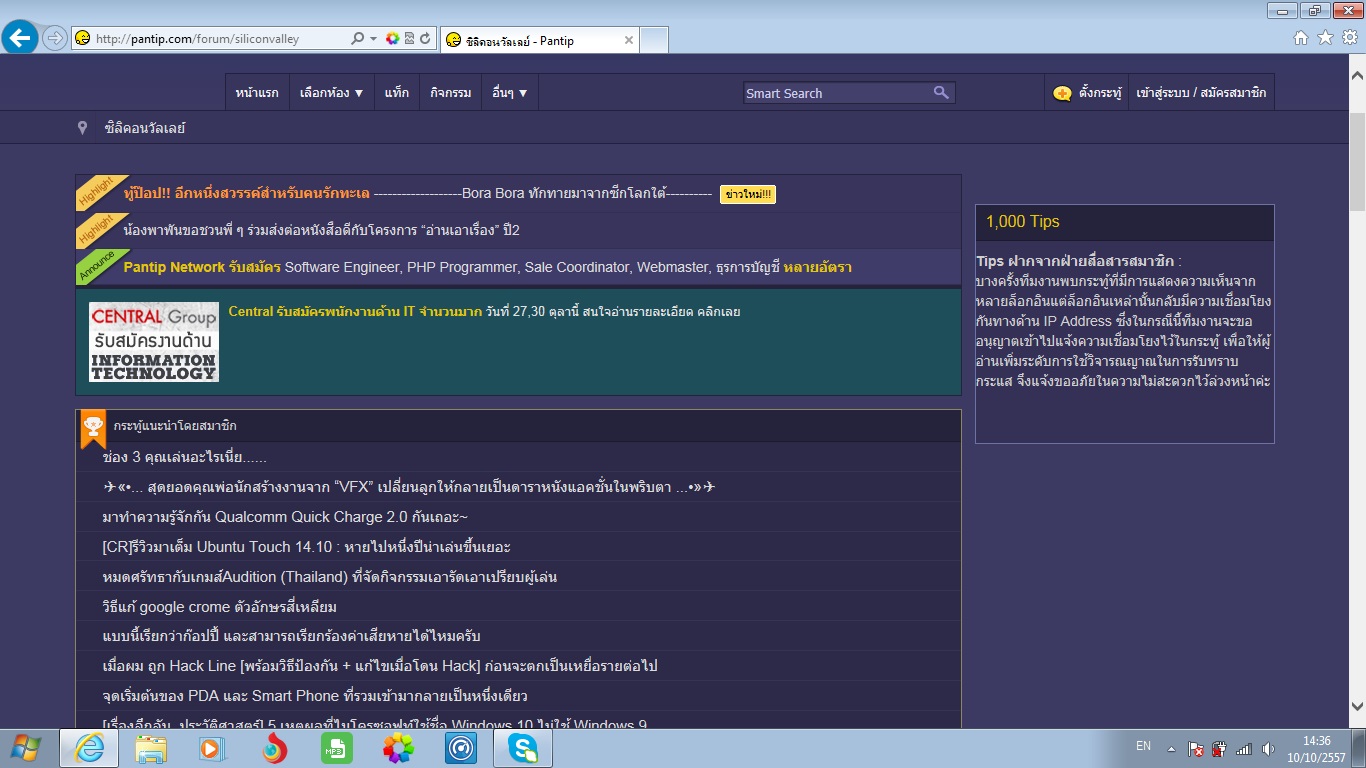Image resolution: width=1366 pixels, height=768 pixels.
Task: Open the Ubuntu Touch 14.10 review topic
Action: [x=307, y=547]
